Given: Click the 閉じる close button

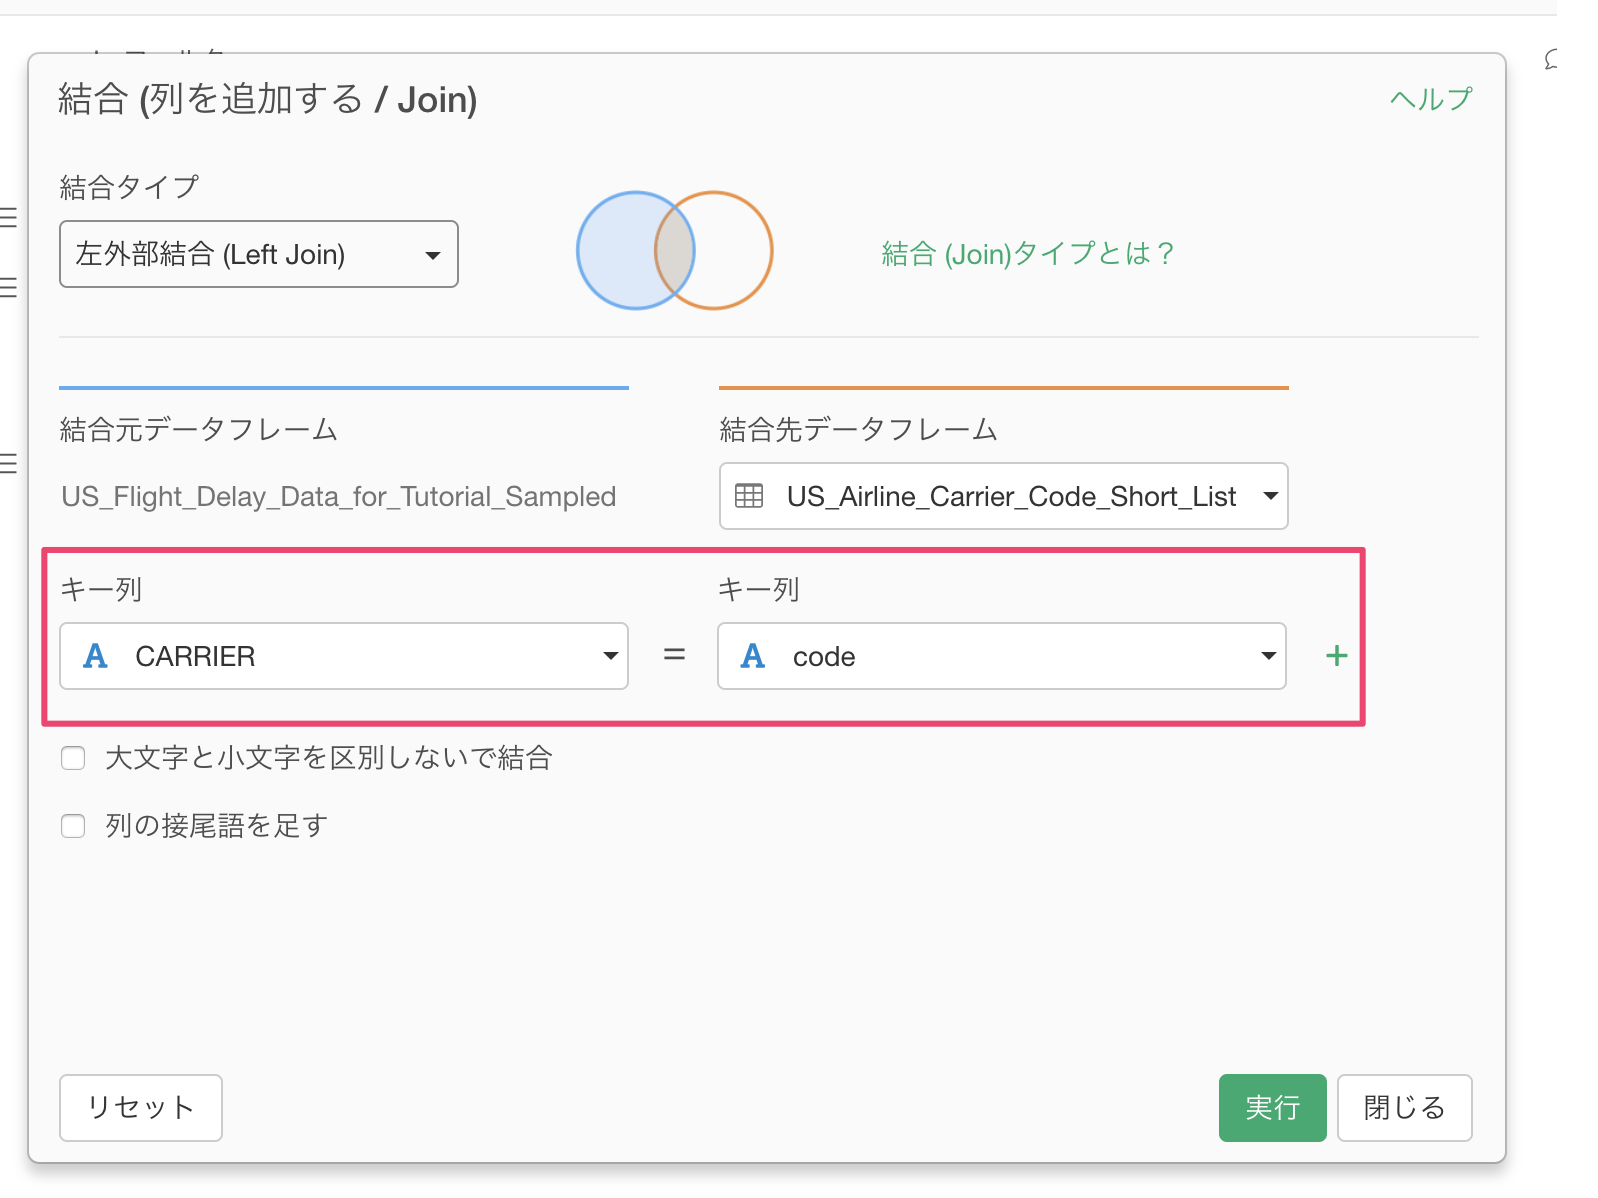Looking at the screenshot, I should (x=1404, y=1108).
